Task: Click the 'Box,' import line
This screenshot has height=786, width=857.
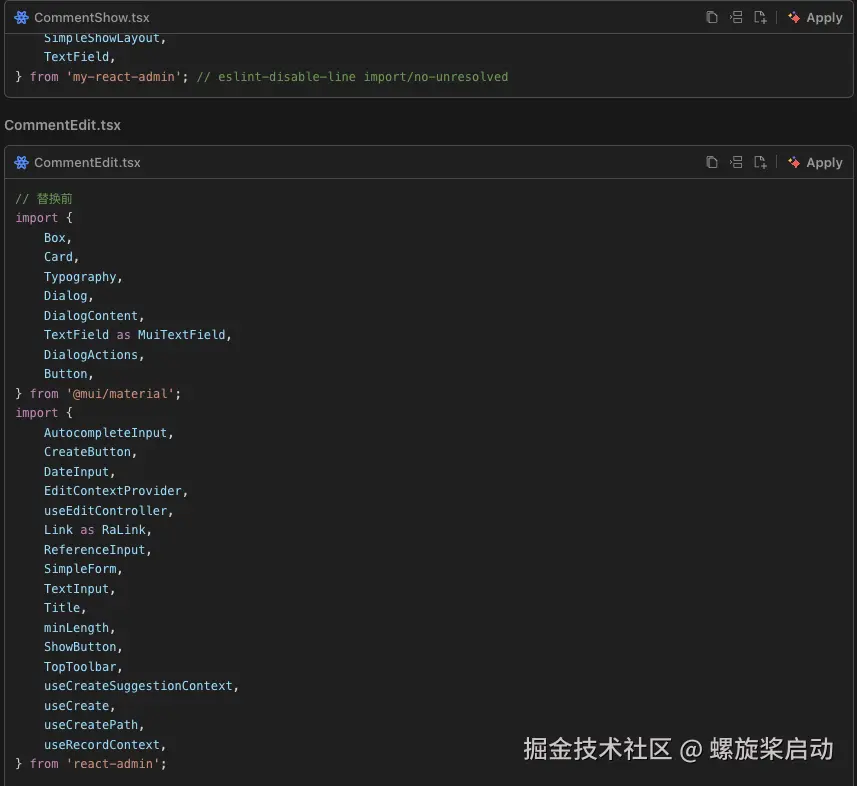Action: pos(57,238)
